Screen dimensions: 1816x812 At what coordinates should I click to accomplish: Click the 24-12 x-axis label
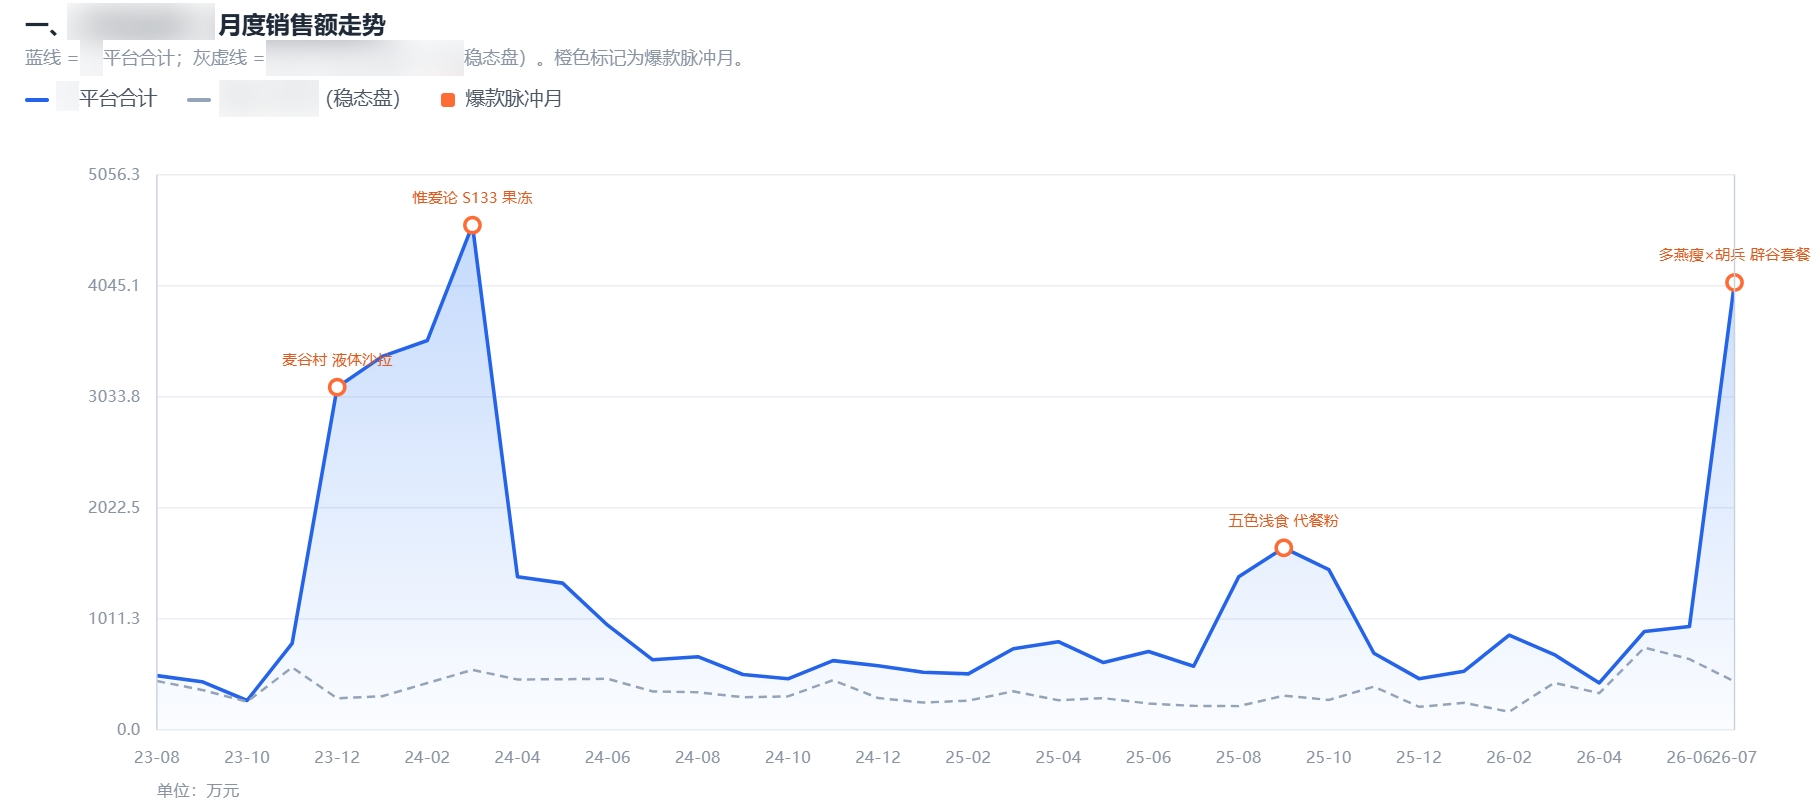878,757
